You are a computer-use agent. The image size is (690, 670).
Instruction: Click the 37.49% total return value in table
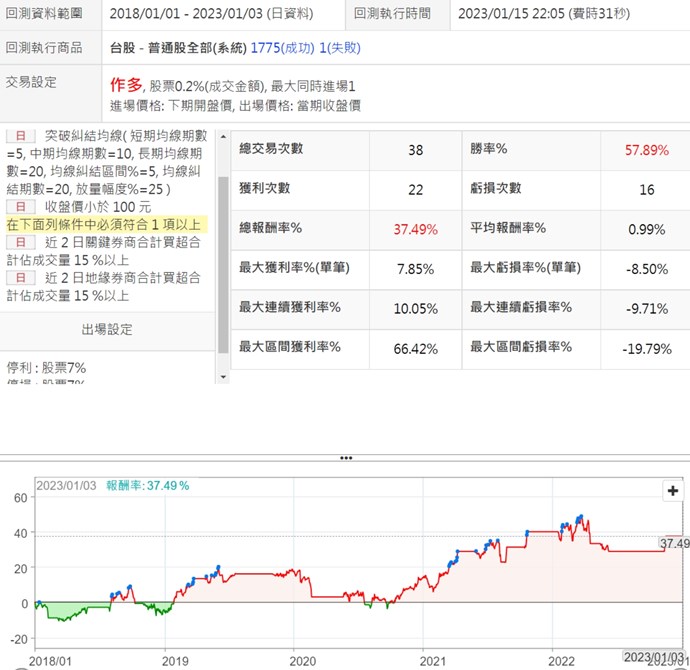point(415,229)
